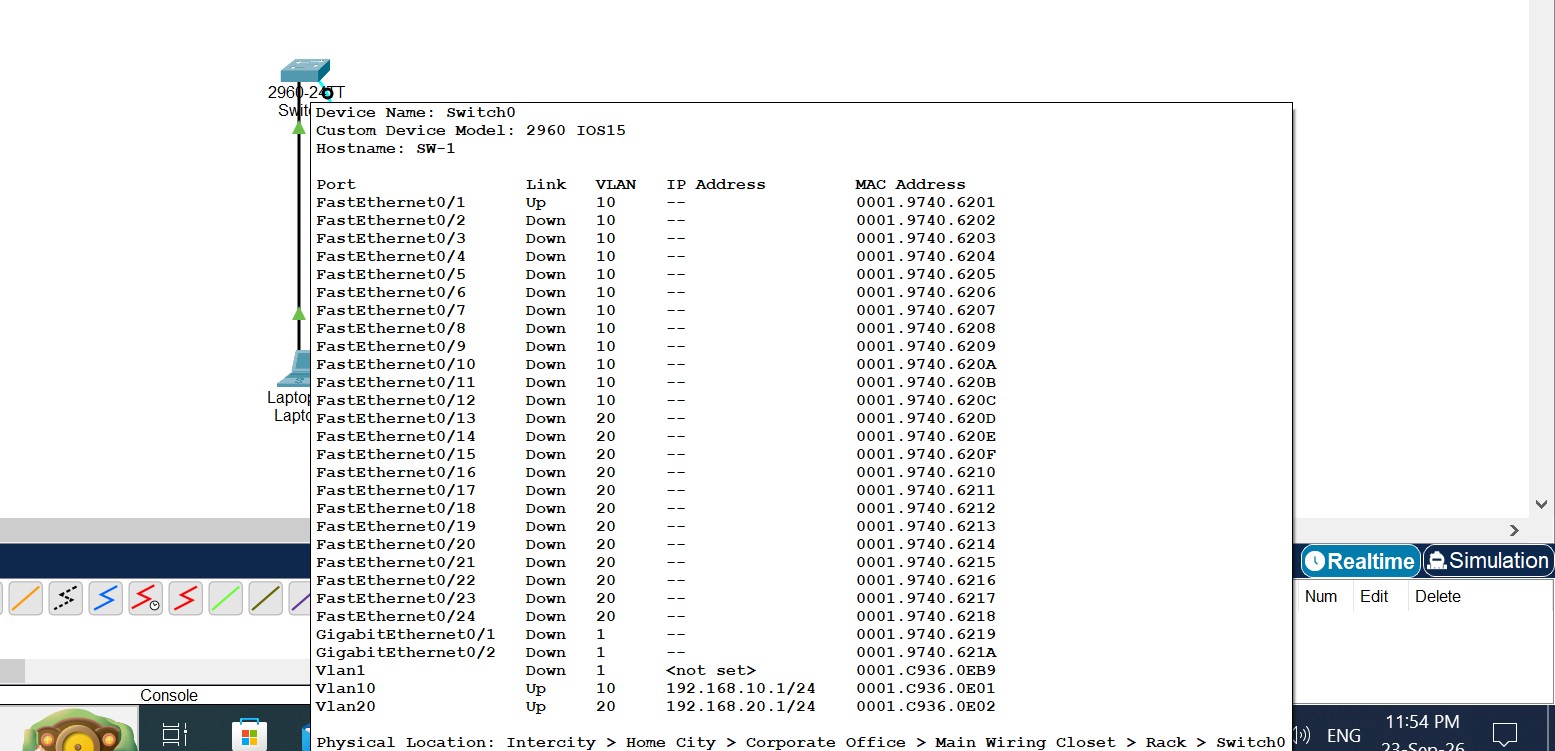Image resolution: width=1555 pixels, height=751 pixels.
Task: Select the olive green cable connection
Action: click(x=265, y=598)
